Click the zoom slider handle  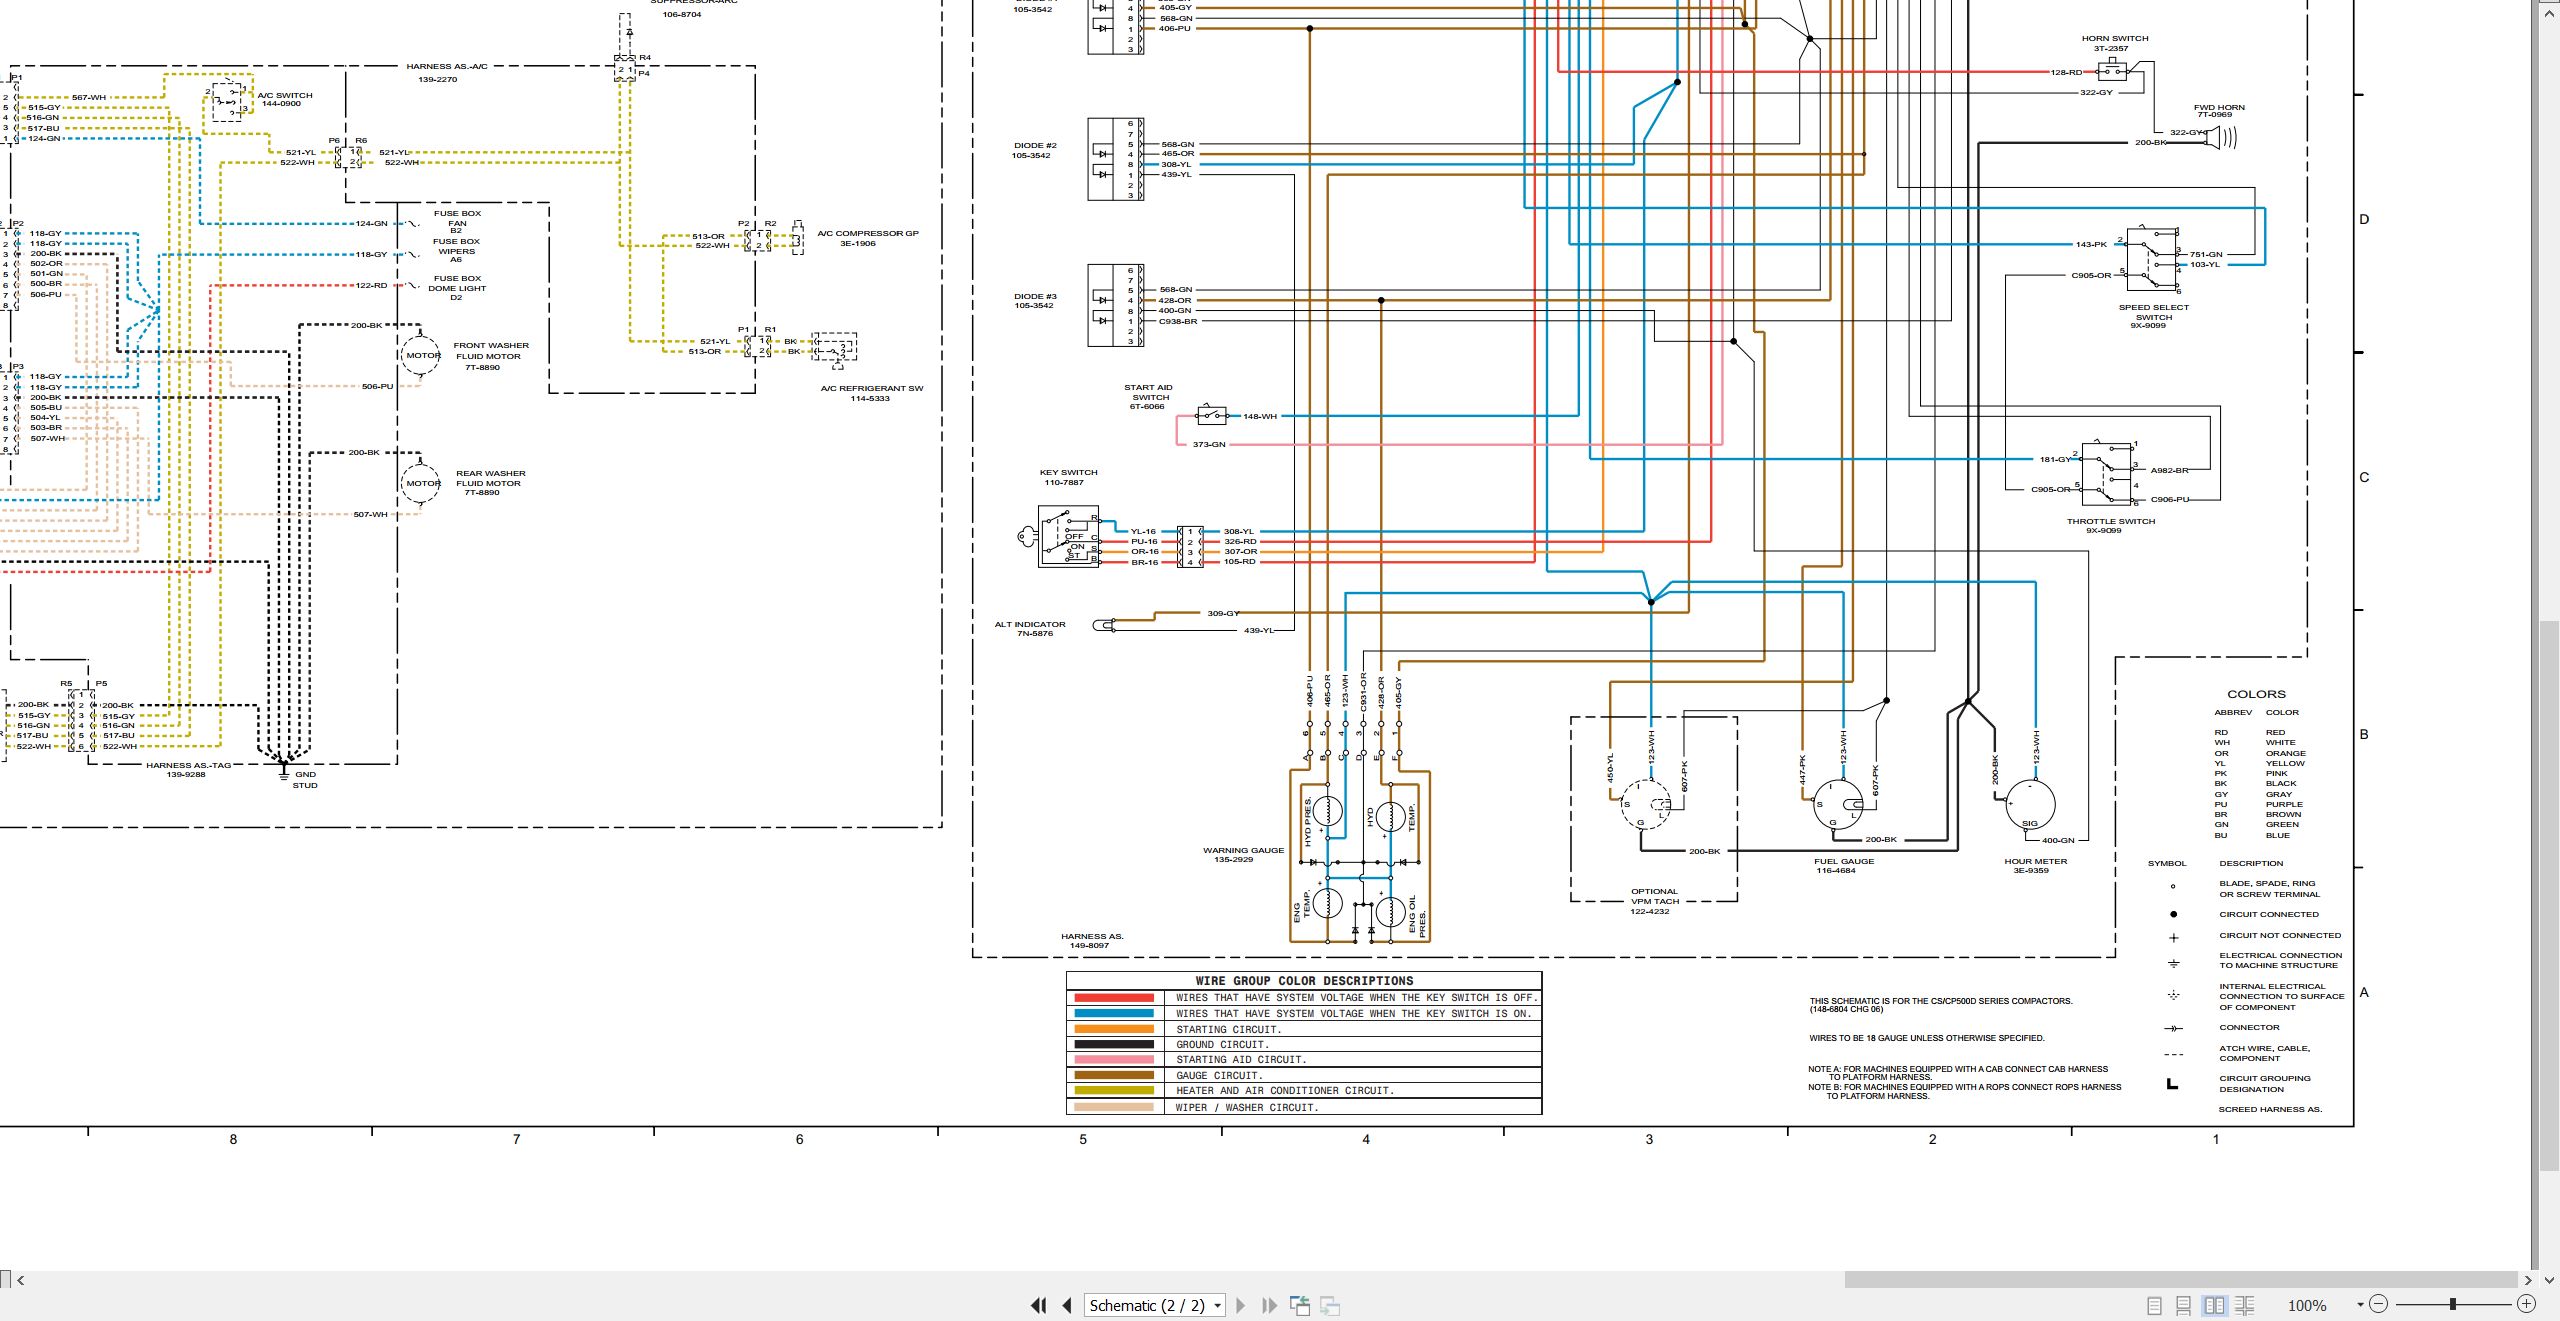click(x=2452, y=1304)
